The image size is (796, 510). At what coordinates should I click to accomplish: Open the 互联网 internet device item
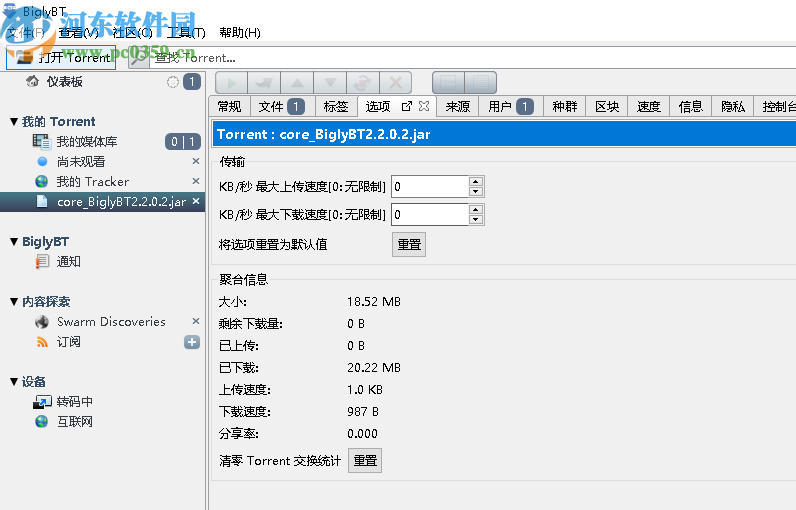pos(75,422)
